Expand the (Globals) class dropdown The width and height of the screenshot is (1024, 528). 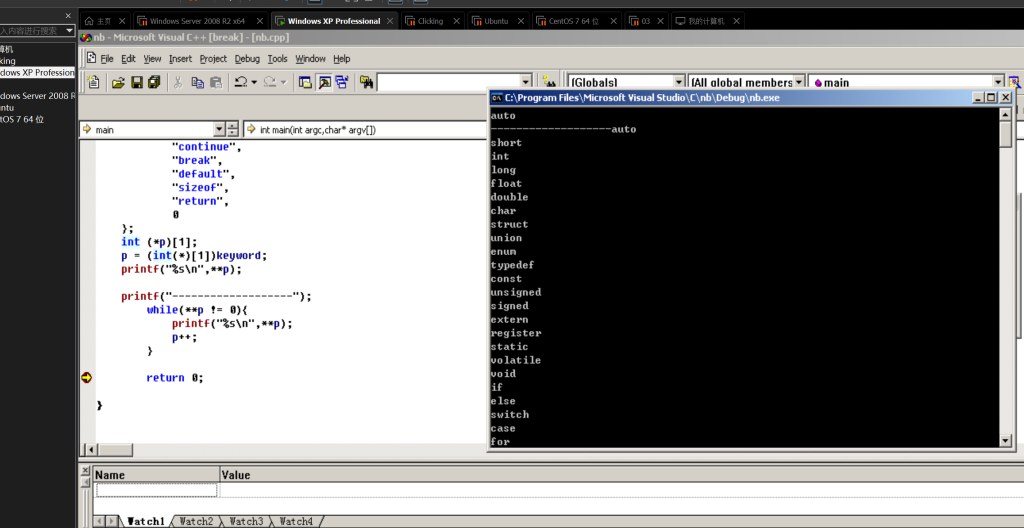click(x=679, y=82)
